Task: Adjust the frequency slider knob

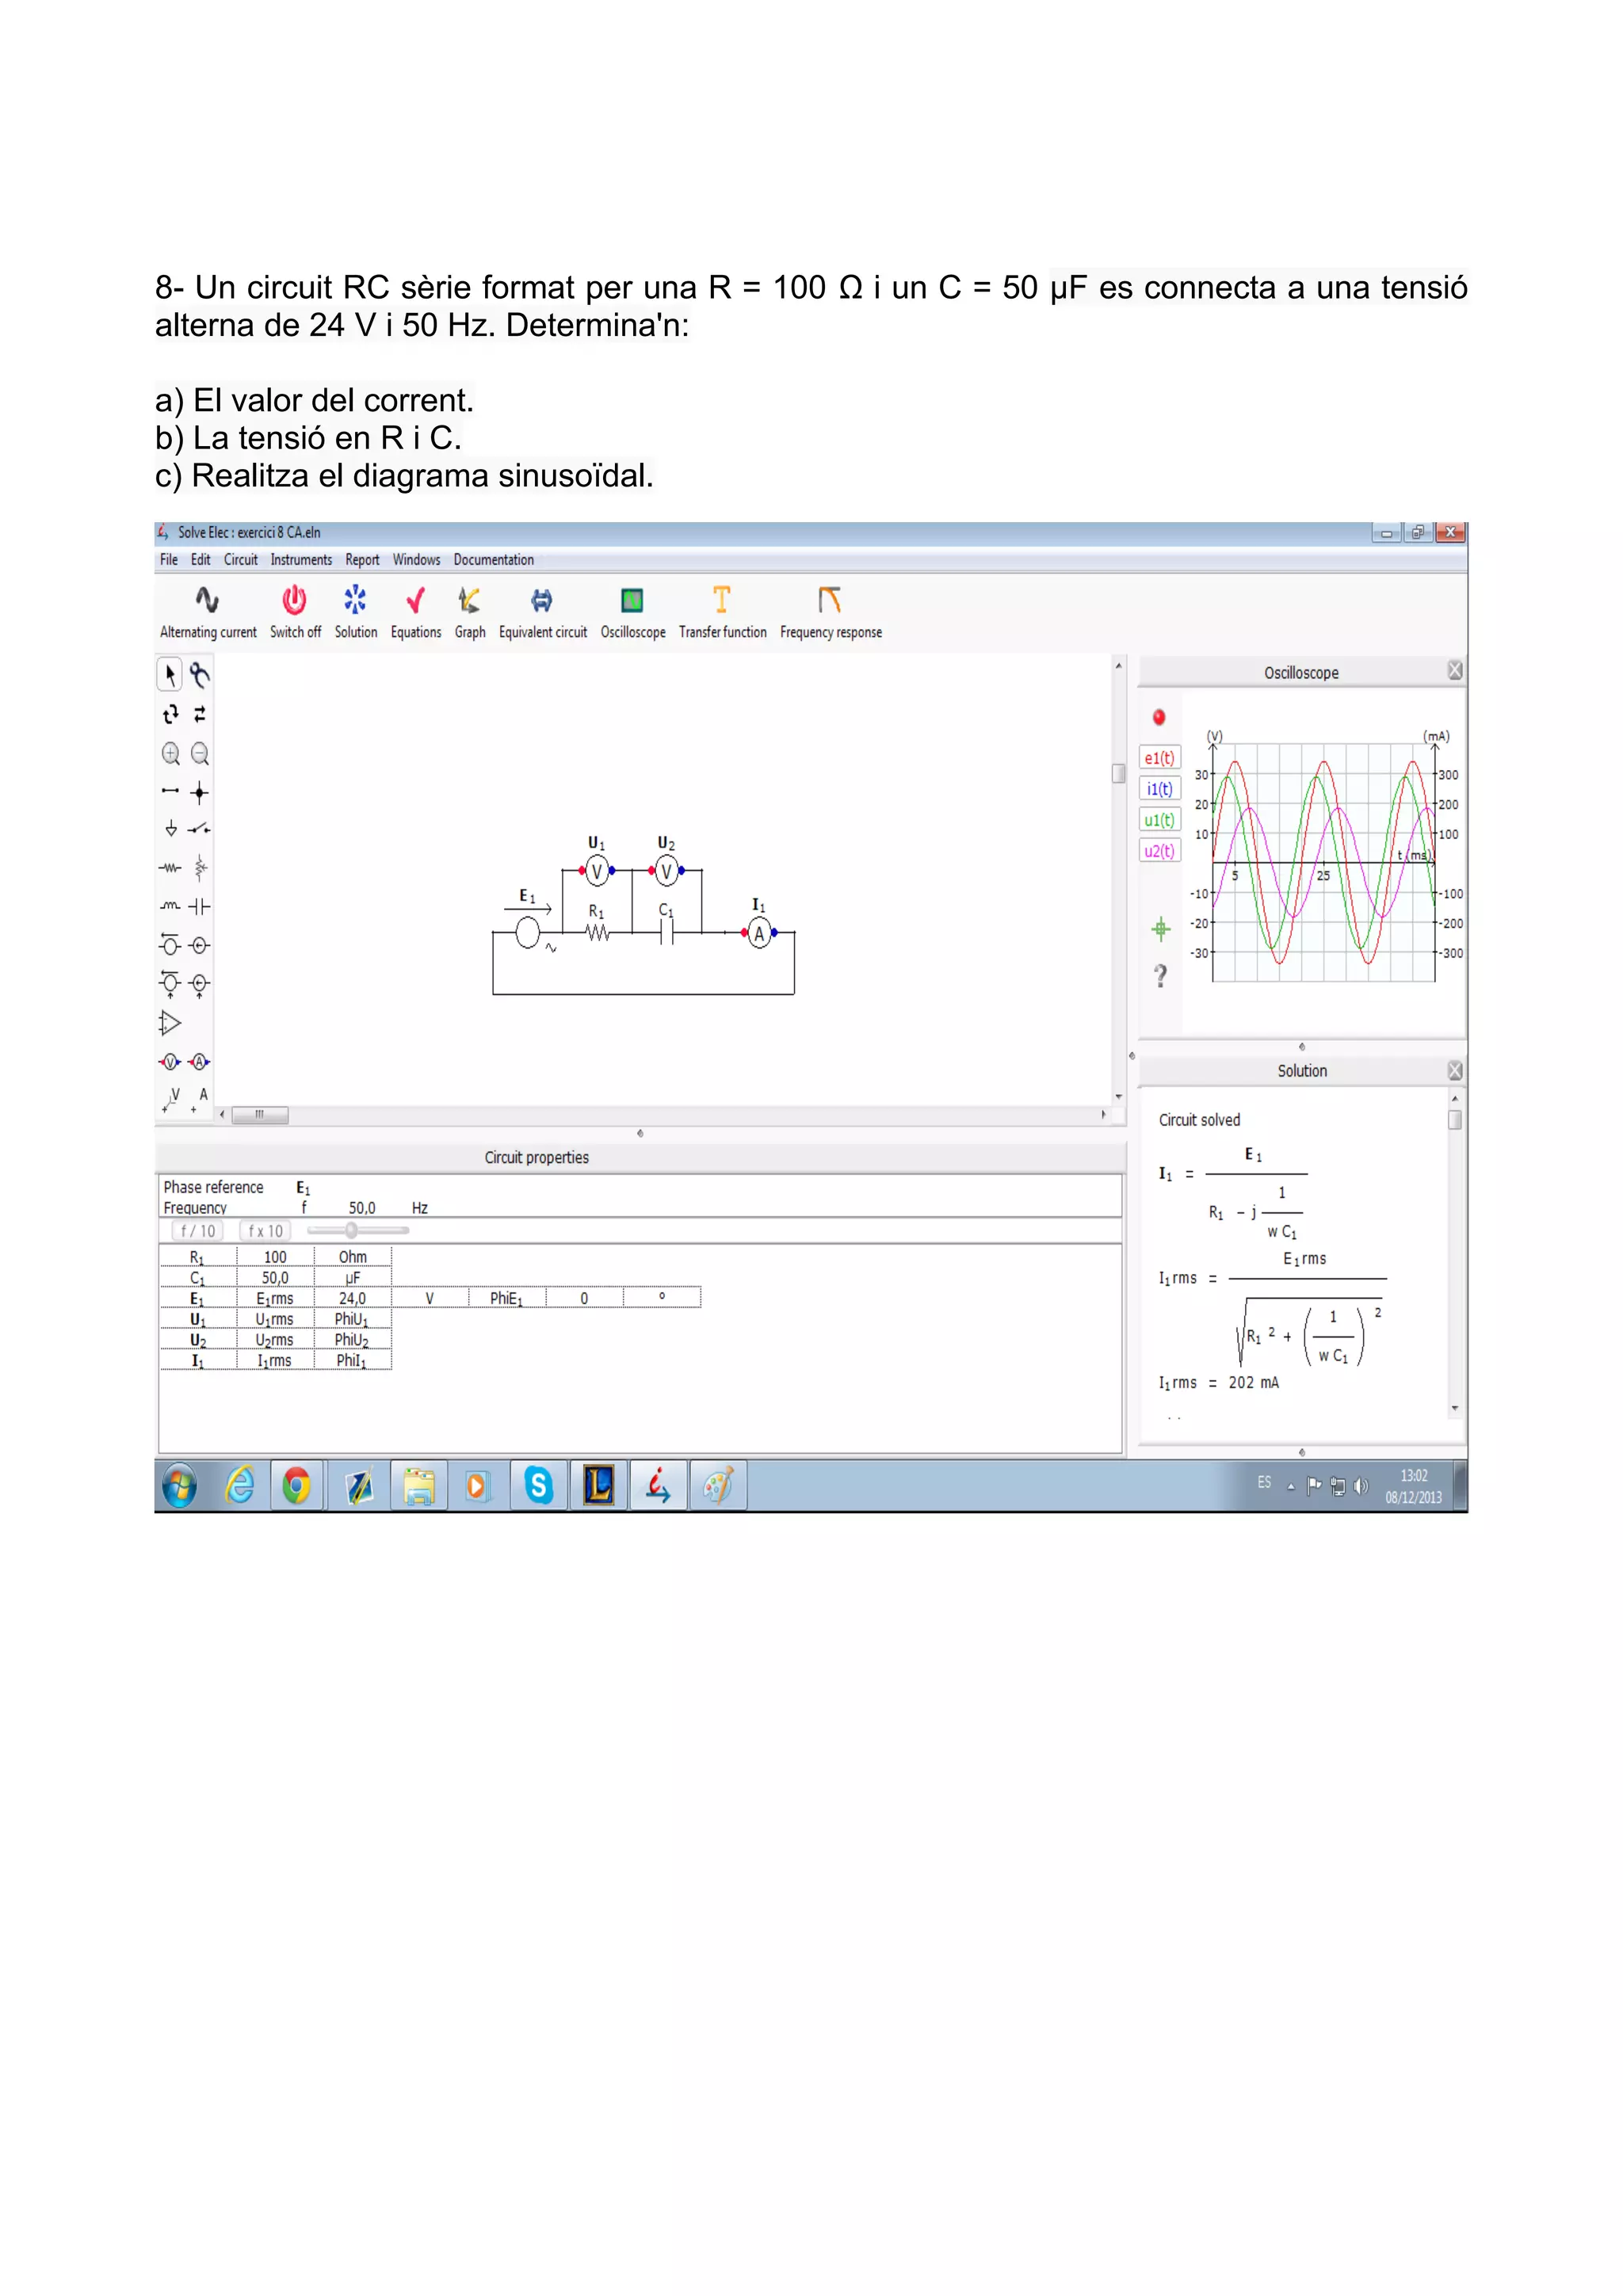Action: coord(351,1231)
